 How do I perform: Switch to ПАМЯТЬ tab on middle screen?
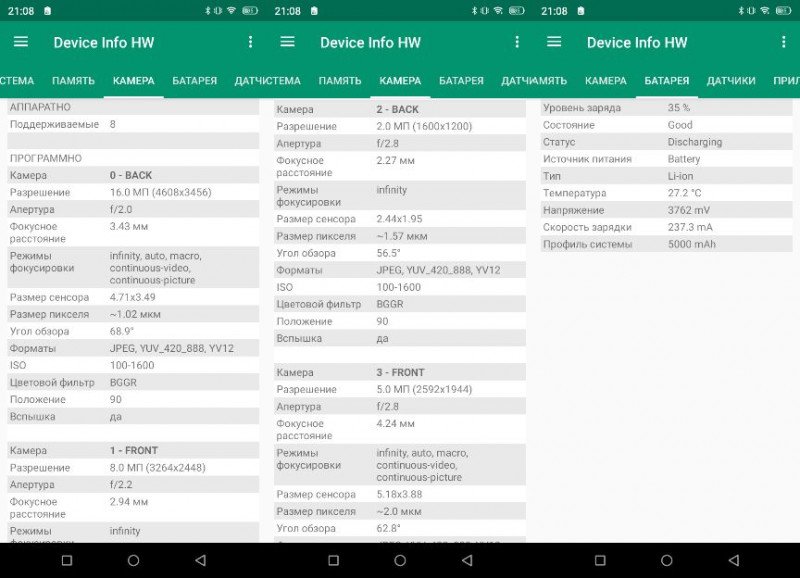point(340,81)
